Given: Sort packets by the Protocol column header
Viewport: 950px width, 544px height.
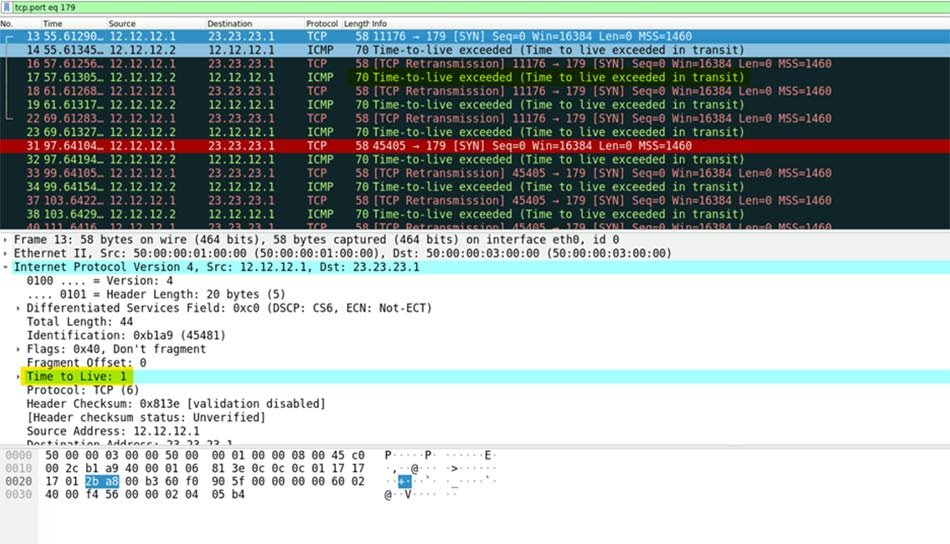Looking at the screenshot, I should coord(322,23).
